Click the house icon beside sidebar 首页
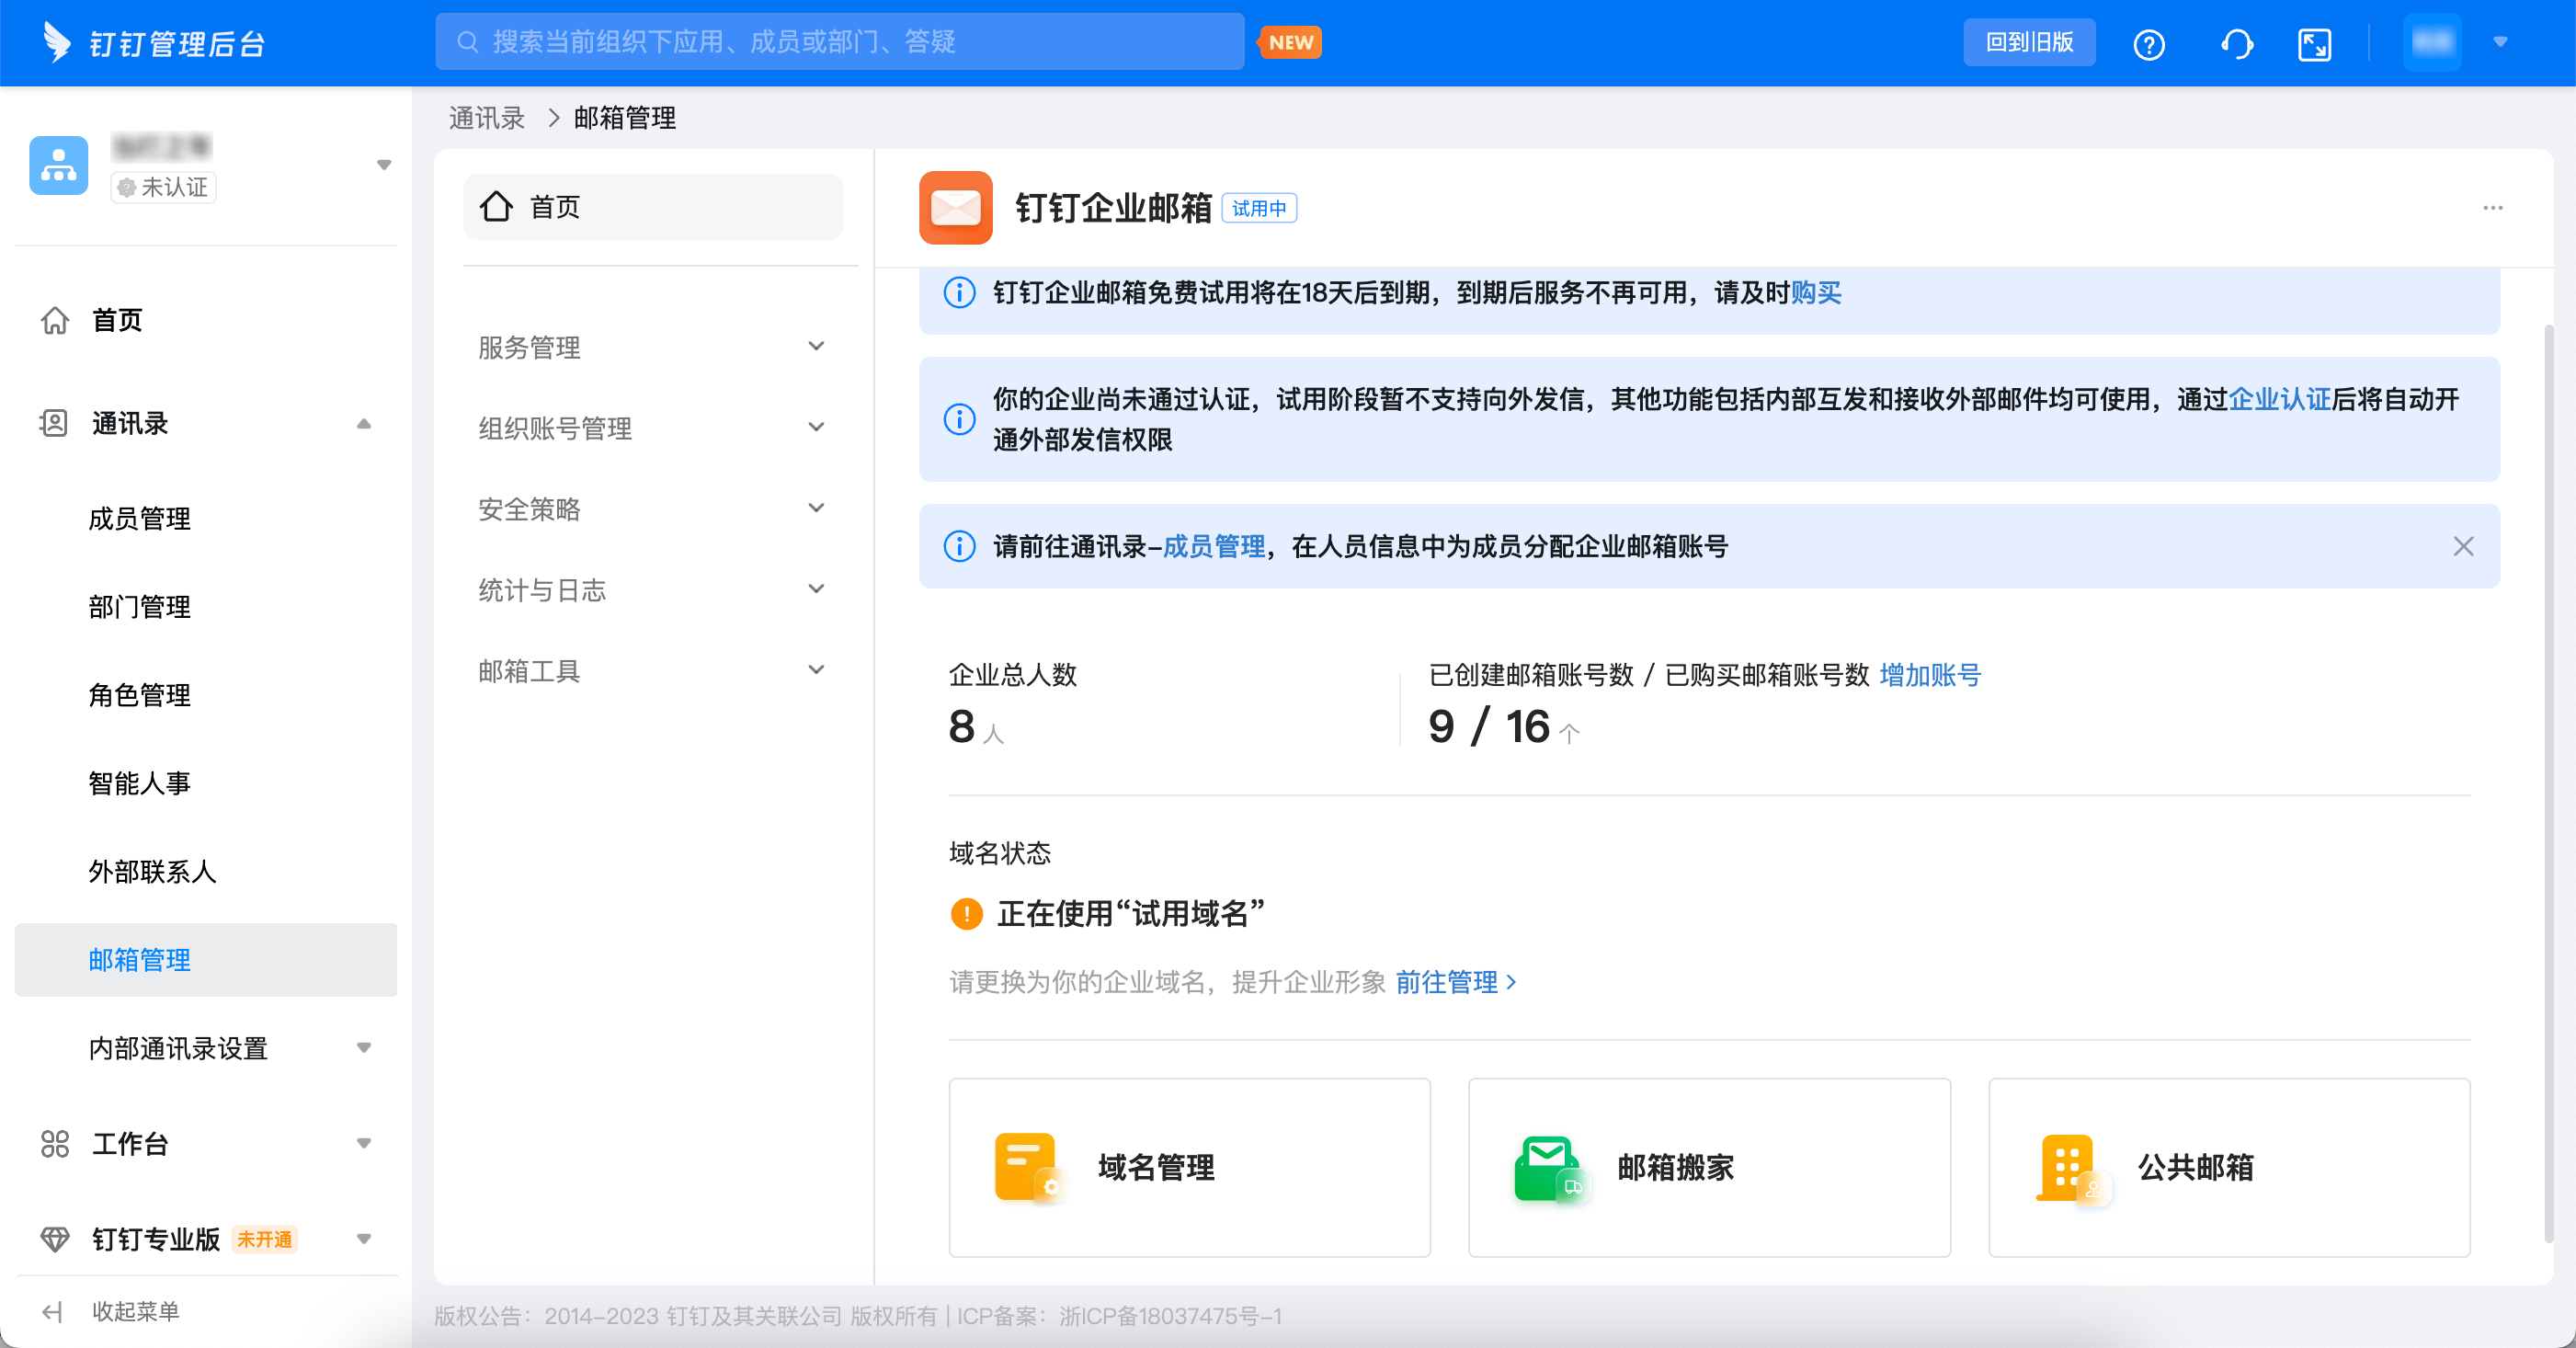Image resolution: width=2576 pixels, height=1348 pixels. coord(54,320)
